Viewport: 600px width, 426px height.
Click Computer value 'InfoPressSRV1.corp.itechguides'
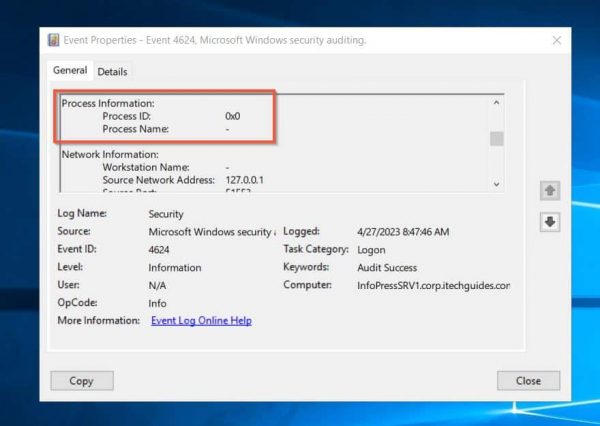pyautogui.click(x=433, y=286)
